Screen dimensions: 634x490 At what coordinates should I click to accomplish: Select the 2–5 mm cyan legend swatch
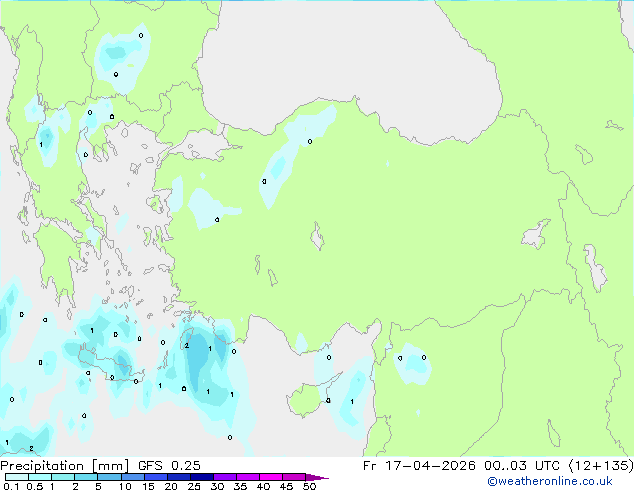click(86, 477)
